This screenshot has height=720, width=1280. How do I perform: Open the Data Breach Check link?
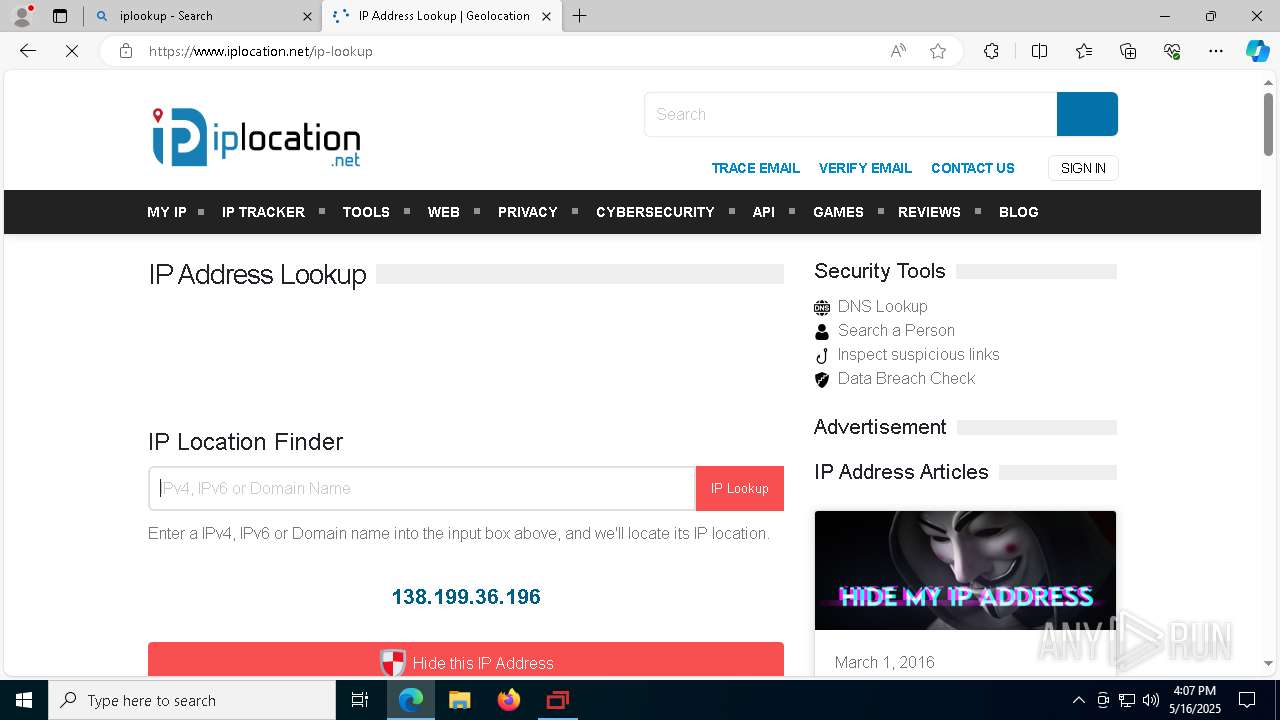906,378
